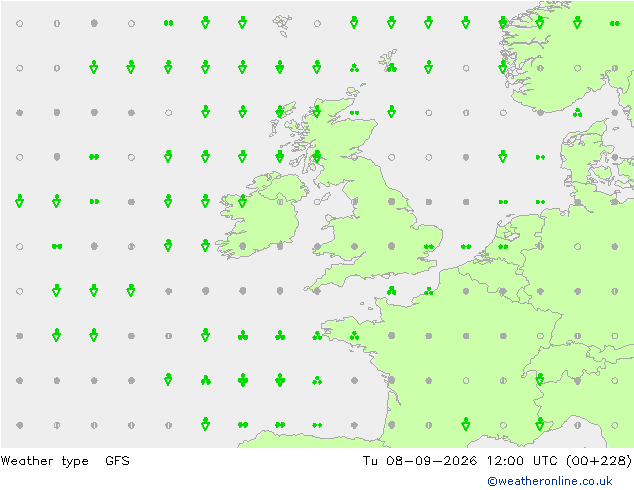Select the green shower symbol in southwestern France
Viewport: 634px width, 490px height.
(x=465, y=424)
